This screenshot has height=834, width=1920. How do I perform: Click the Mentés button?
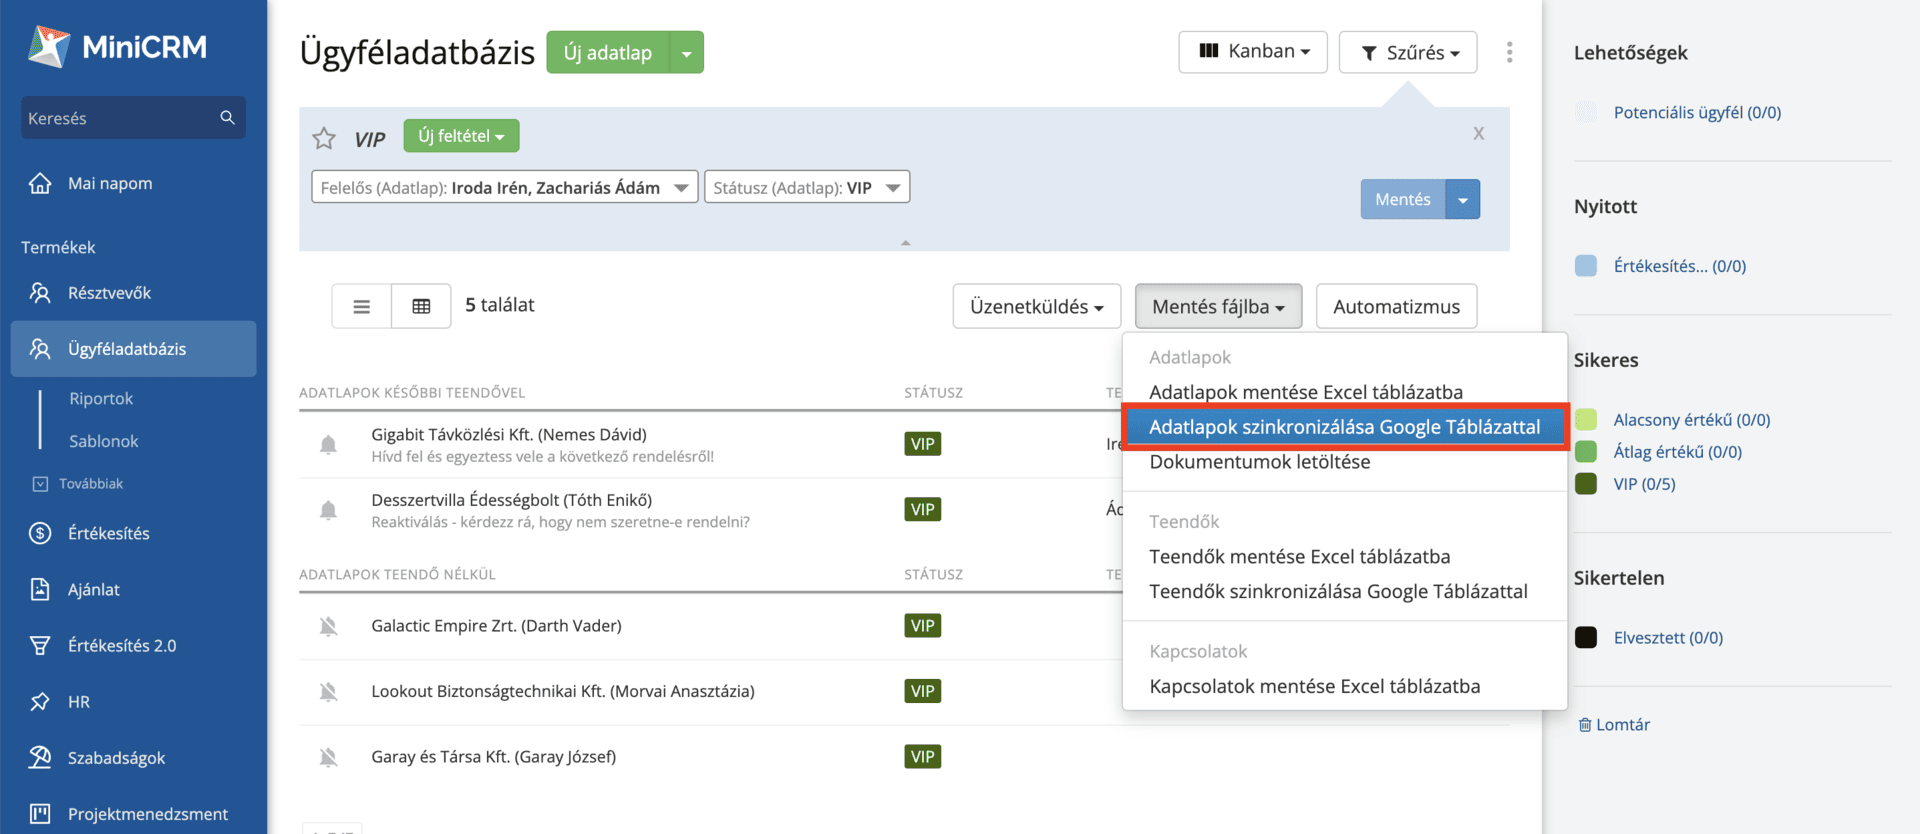1403,199
